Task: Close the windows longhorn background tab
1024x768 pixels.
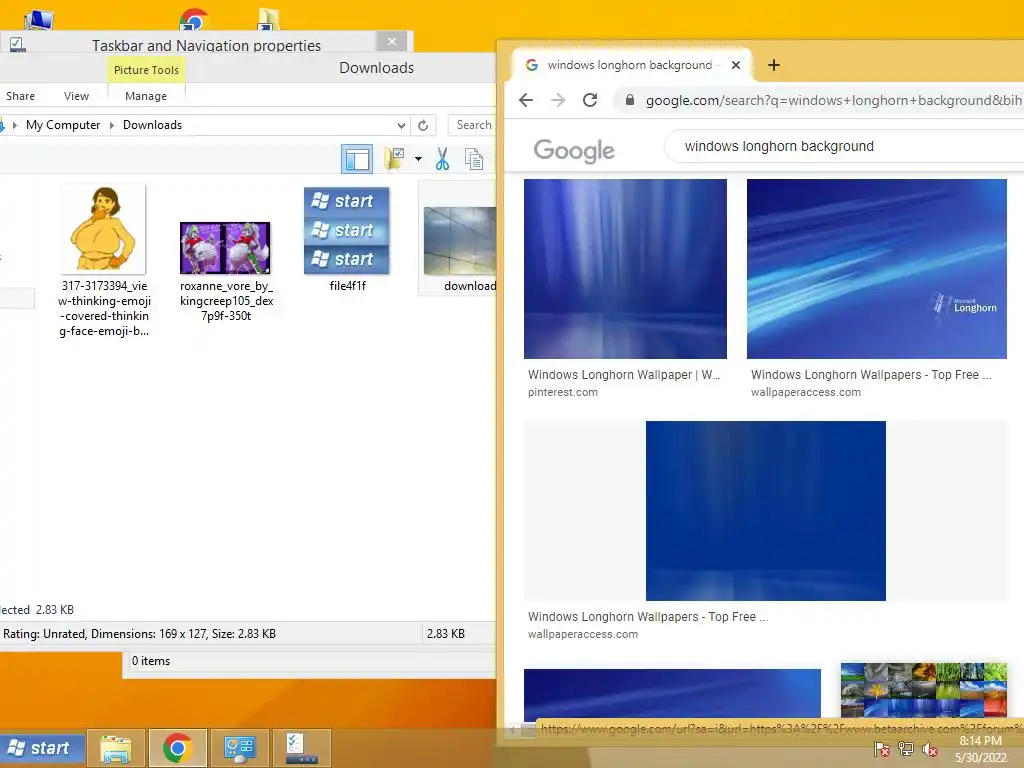Action: tap(735, 65)
